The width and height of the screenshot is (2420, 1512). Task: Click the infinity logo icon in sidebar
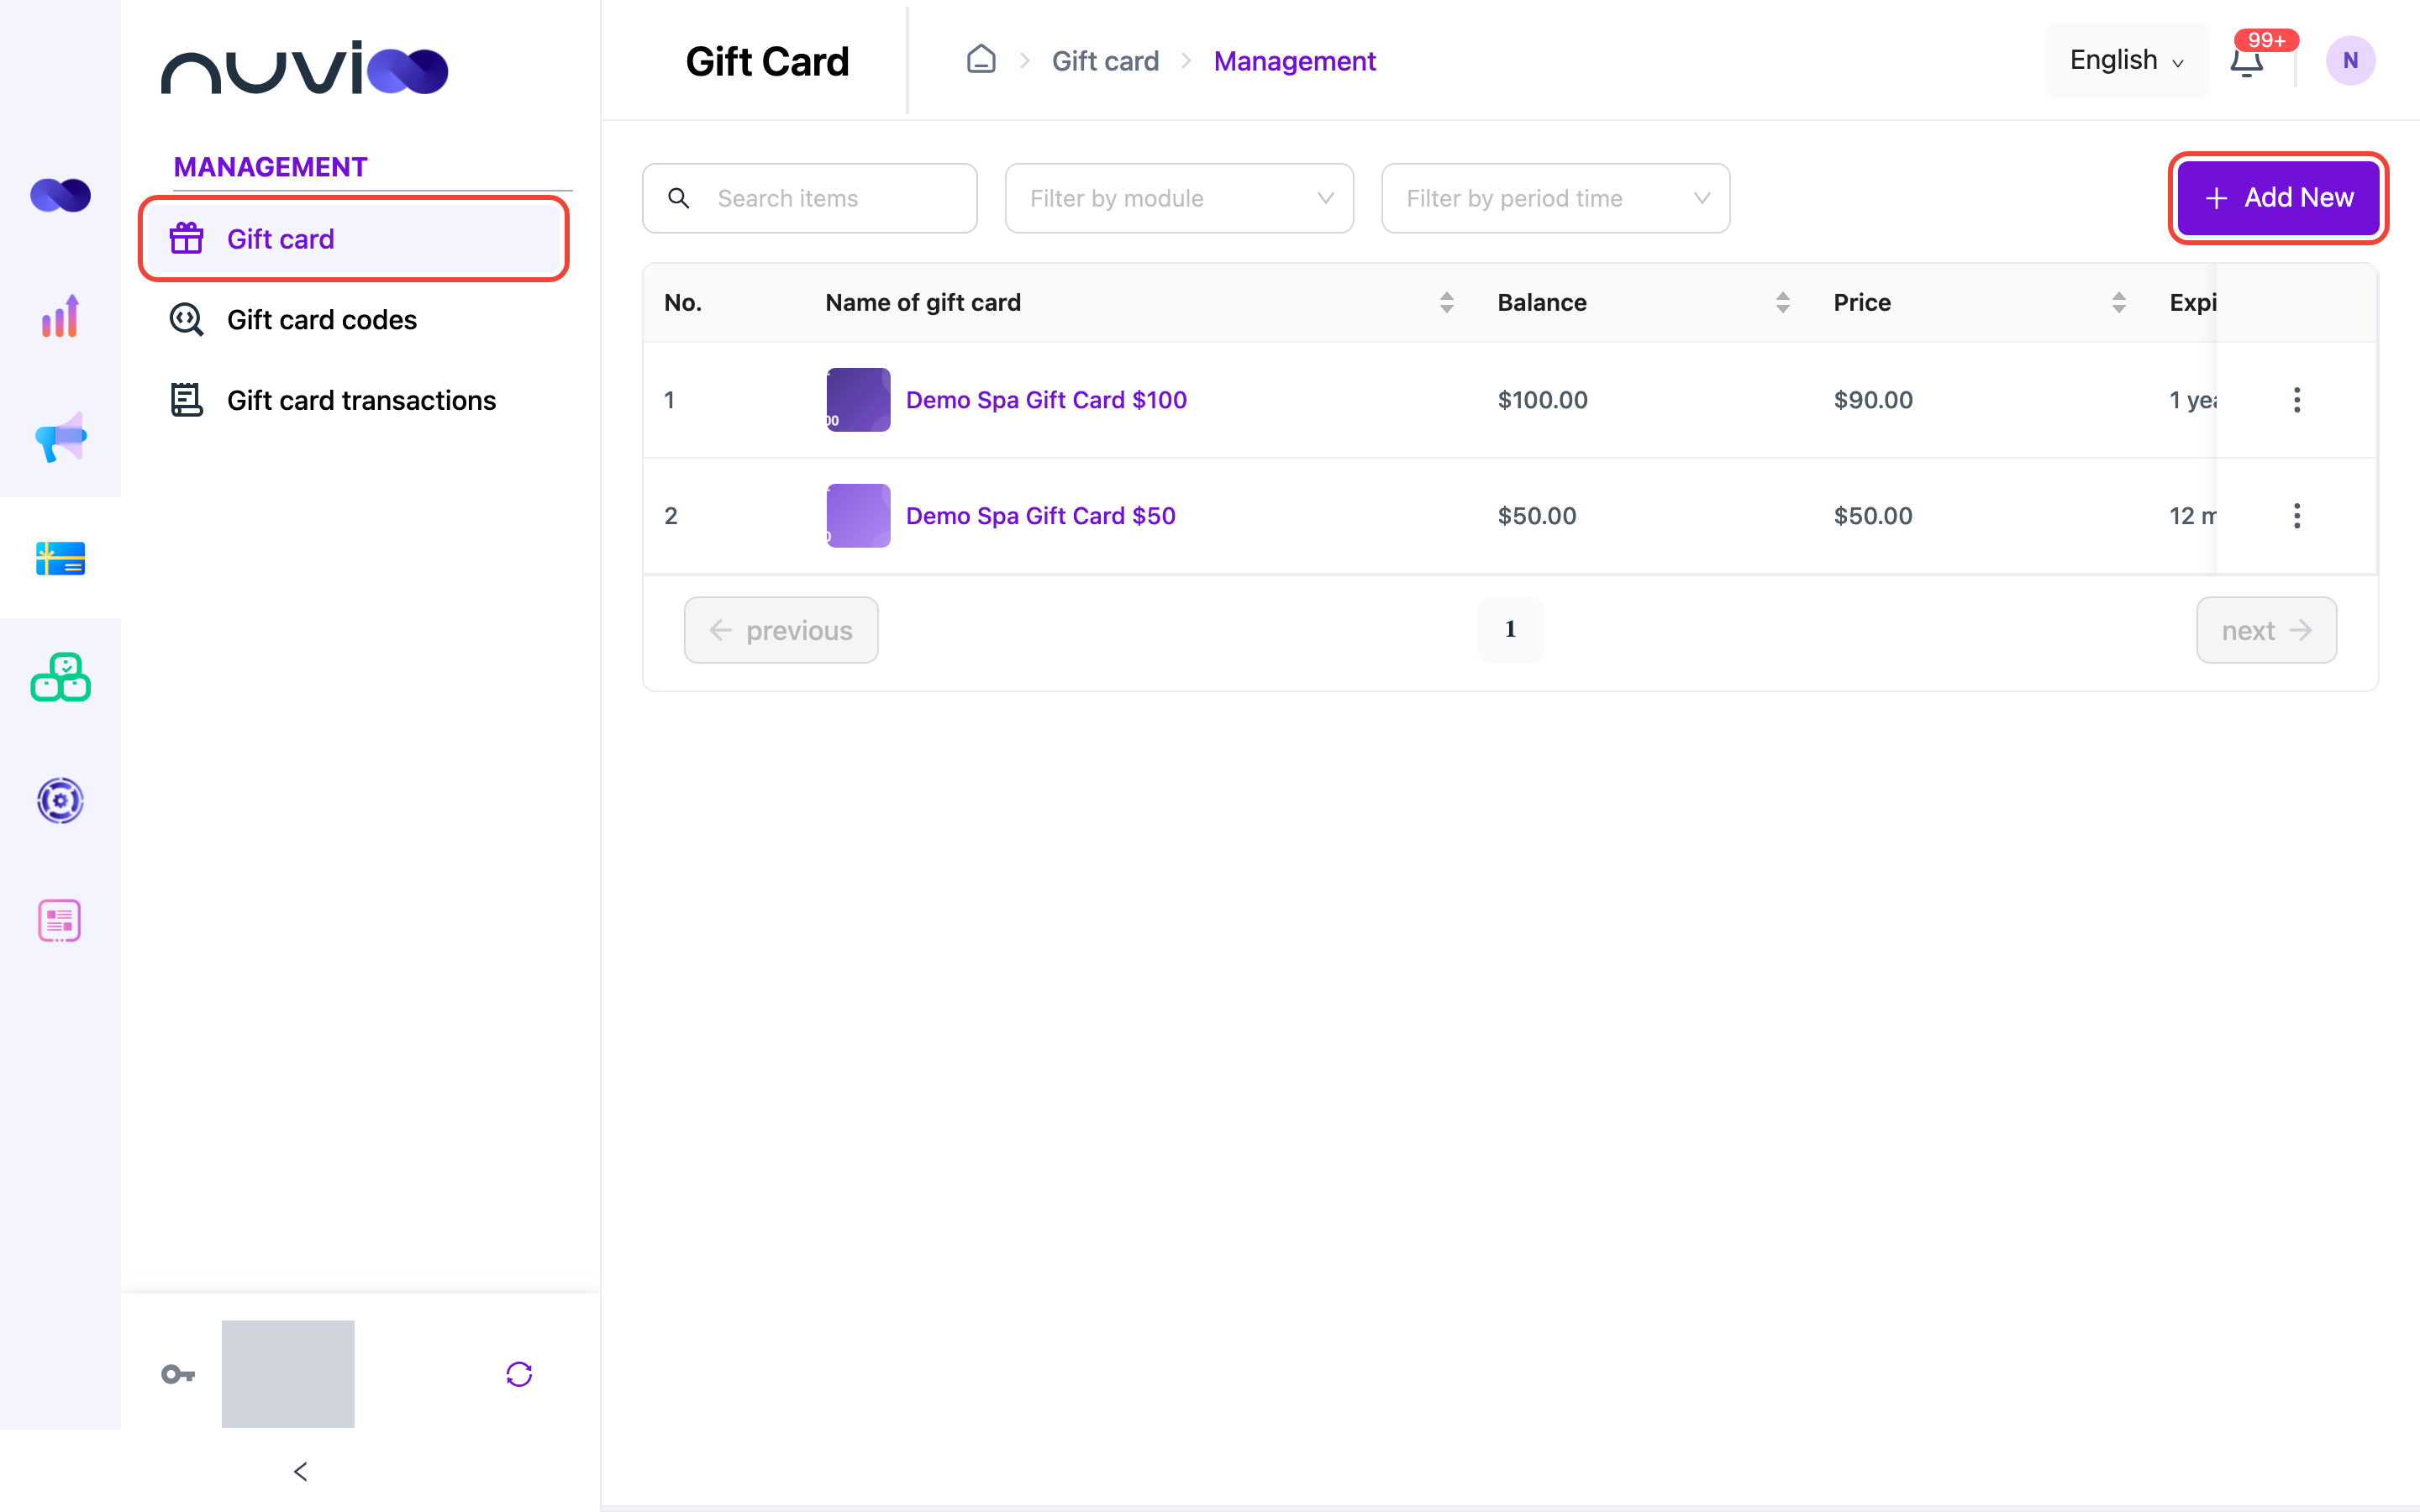(x=60, y=195)
